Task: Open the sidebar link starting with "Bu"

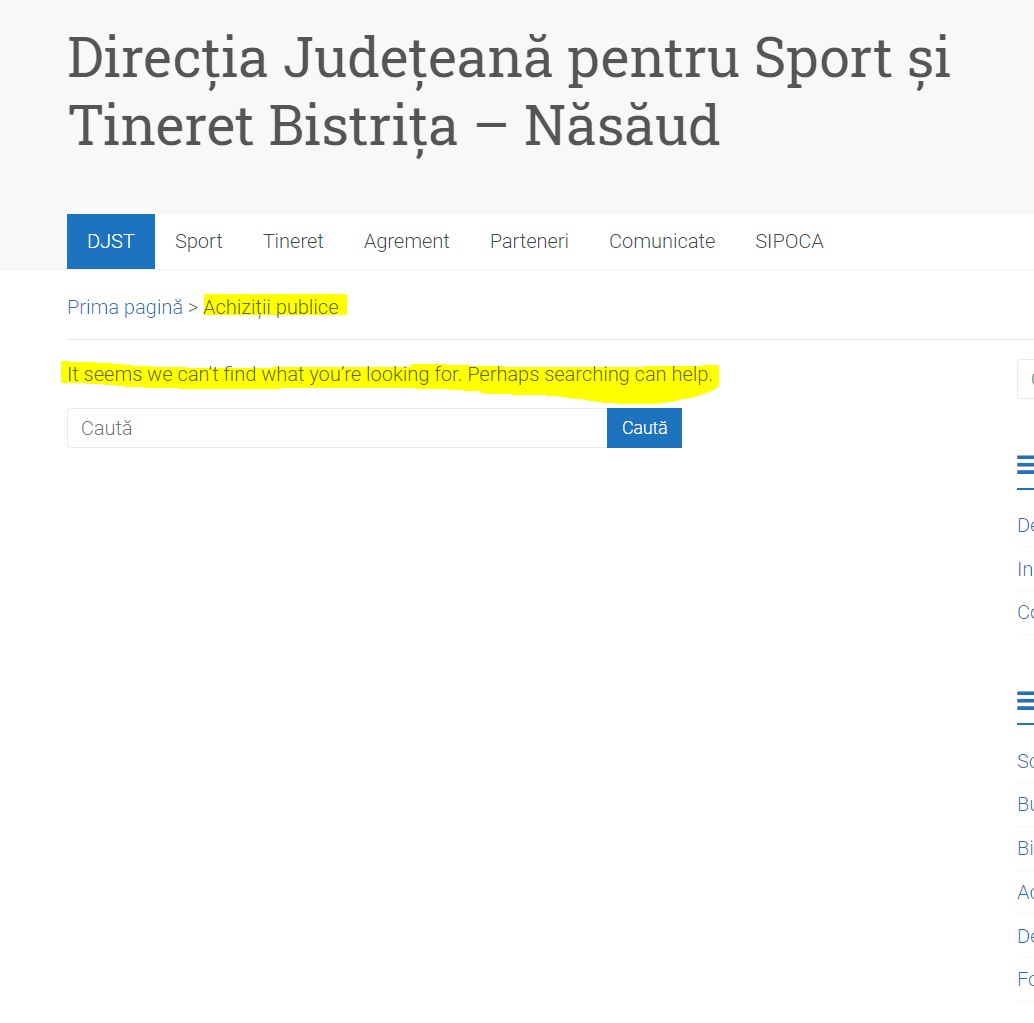Action: coord(1025,804)
